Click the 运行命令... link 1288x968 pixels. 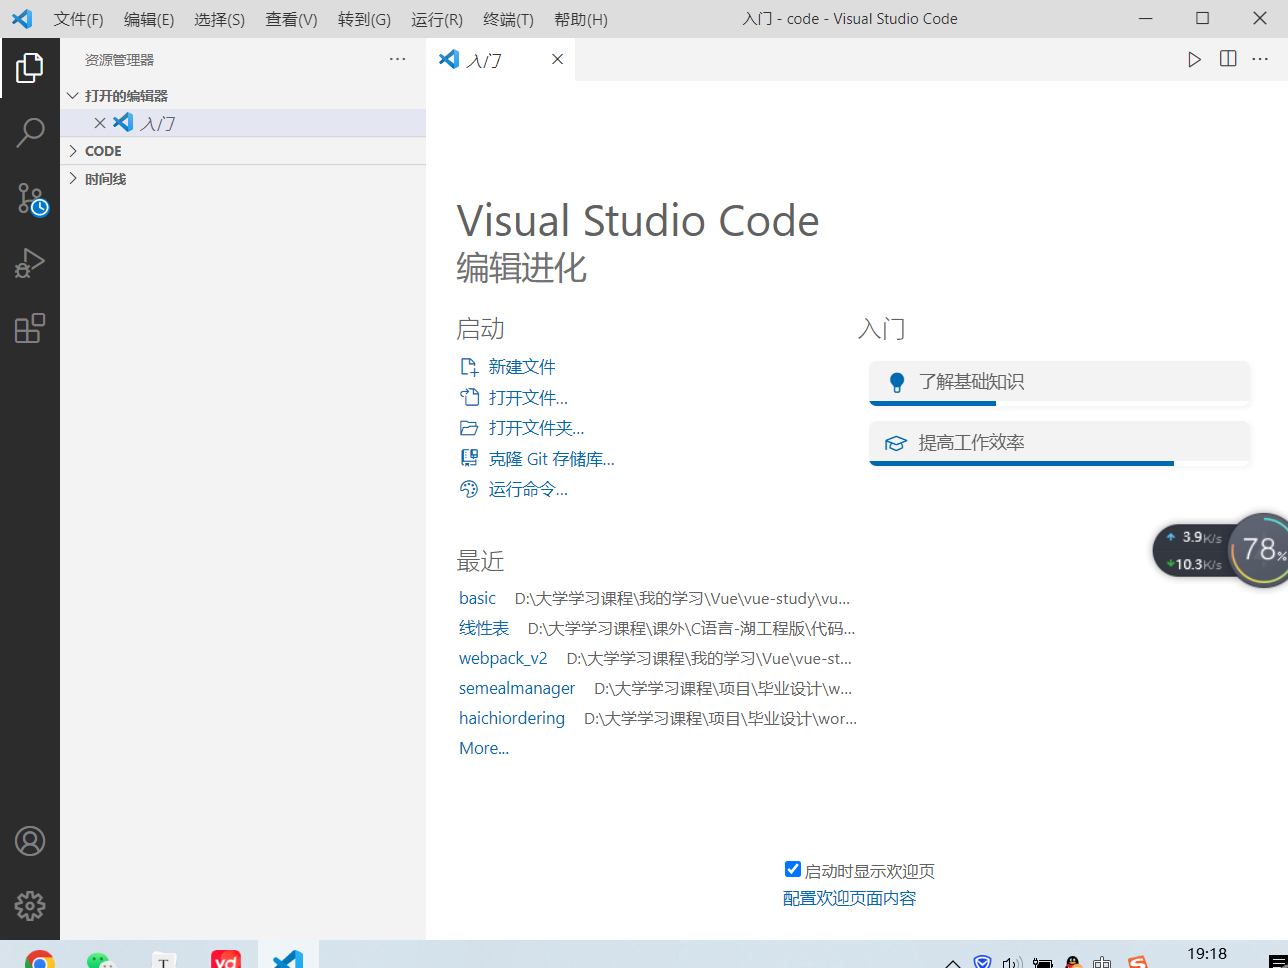point(528,490)
